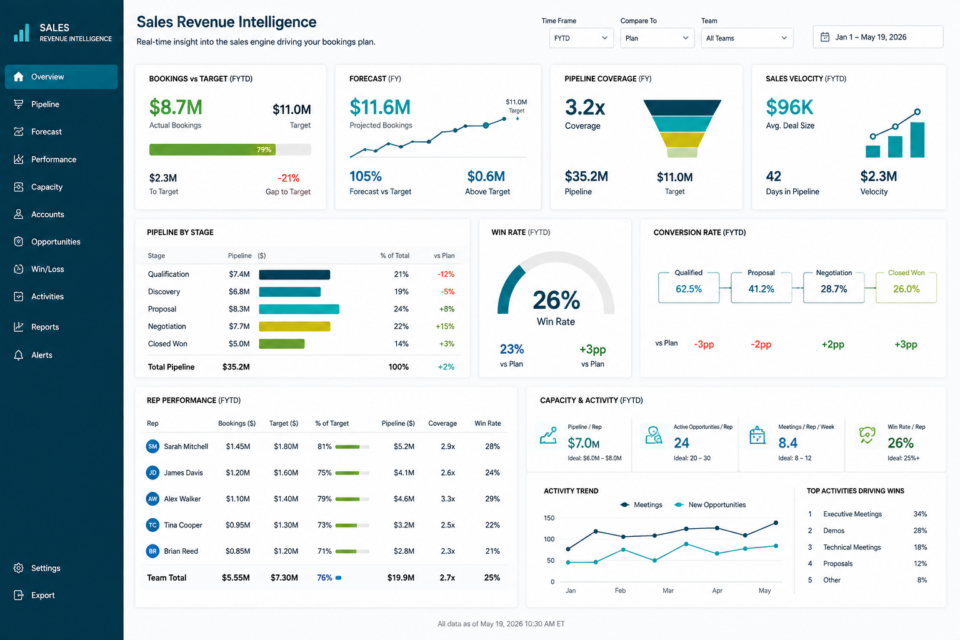The image size is (960, 640).
Task: Click the Qualified 62.5% conversion box
Action: point(689,287)
